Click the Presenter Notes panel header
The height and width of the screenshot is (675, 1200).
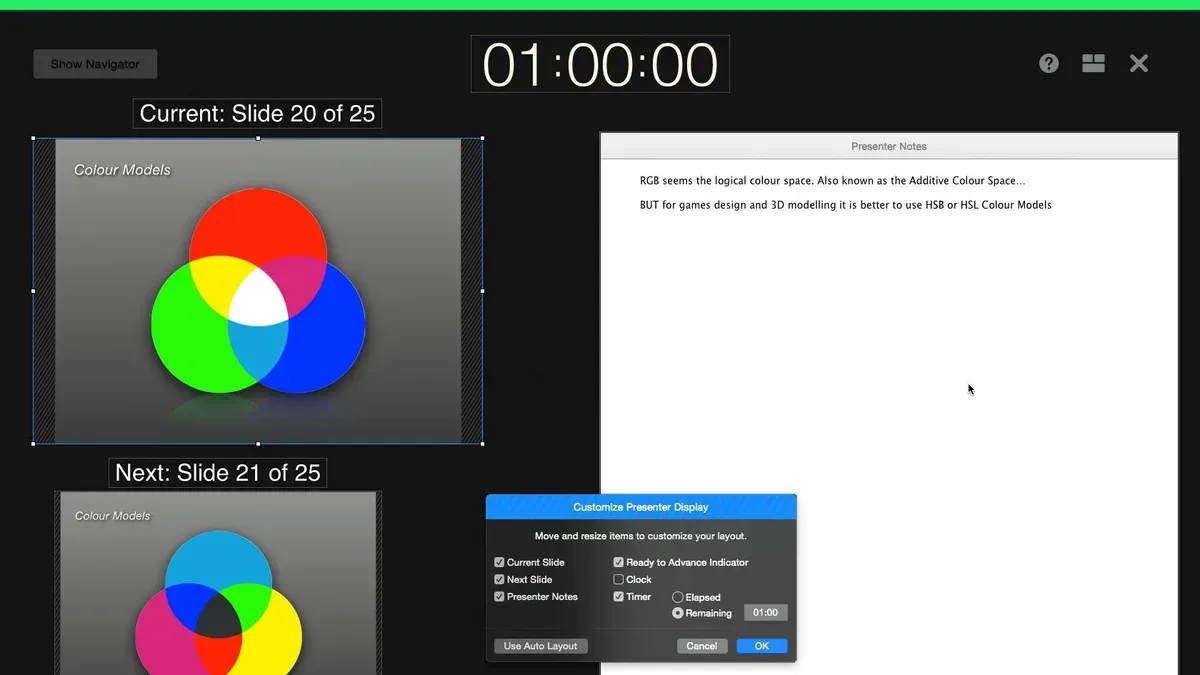coord(889,146)
